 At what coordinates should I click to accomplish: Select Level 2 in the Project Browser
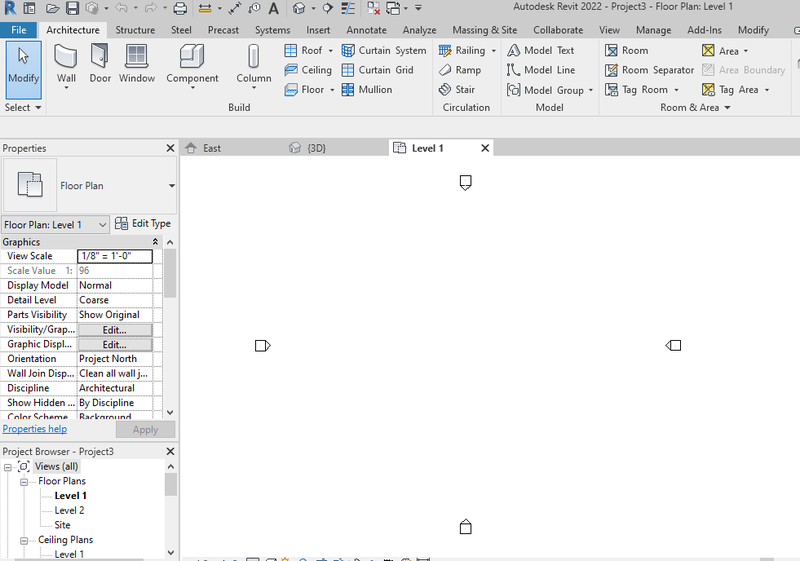pos(69,511)
